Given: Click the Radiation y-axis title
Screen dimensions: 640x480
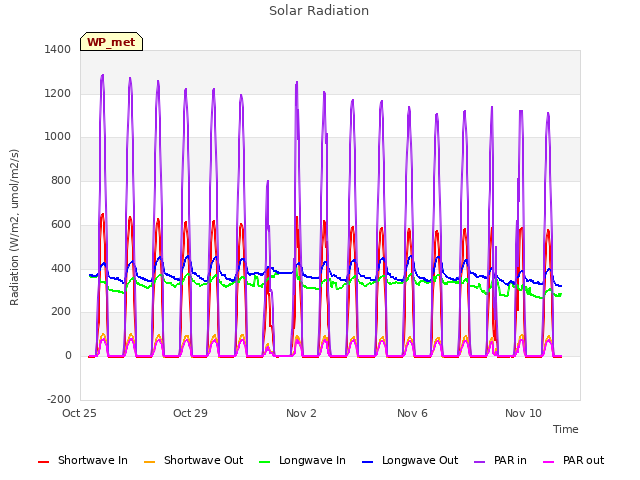Looking at the screenshot, I should 14,227.
